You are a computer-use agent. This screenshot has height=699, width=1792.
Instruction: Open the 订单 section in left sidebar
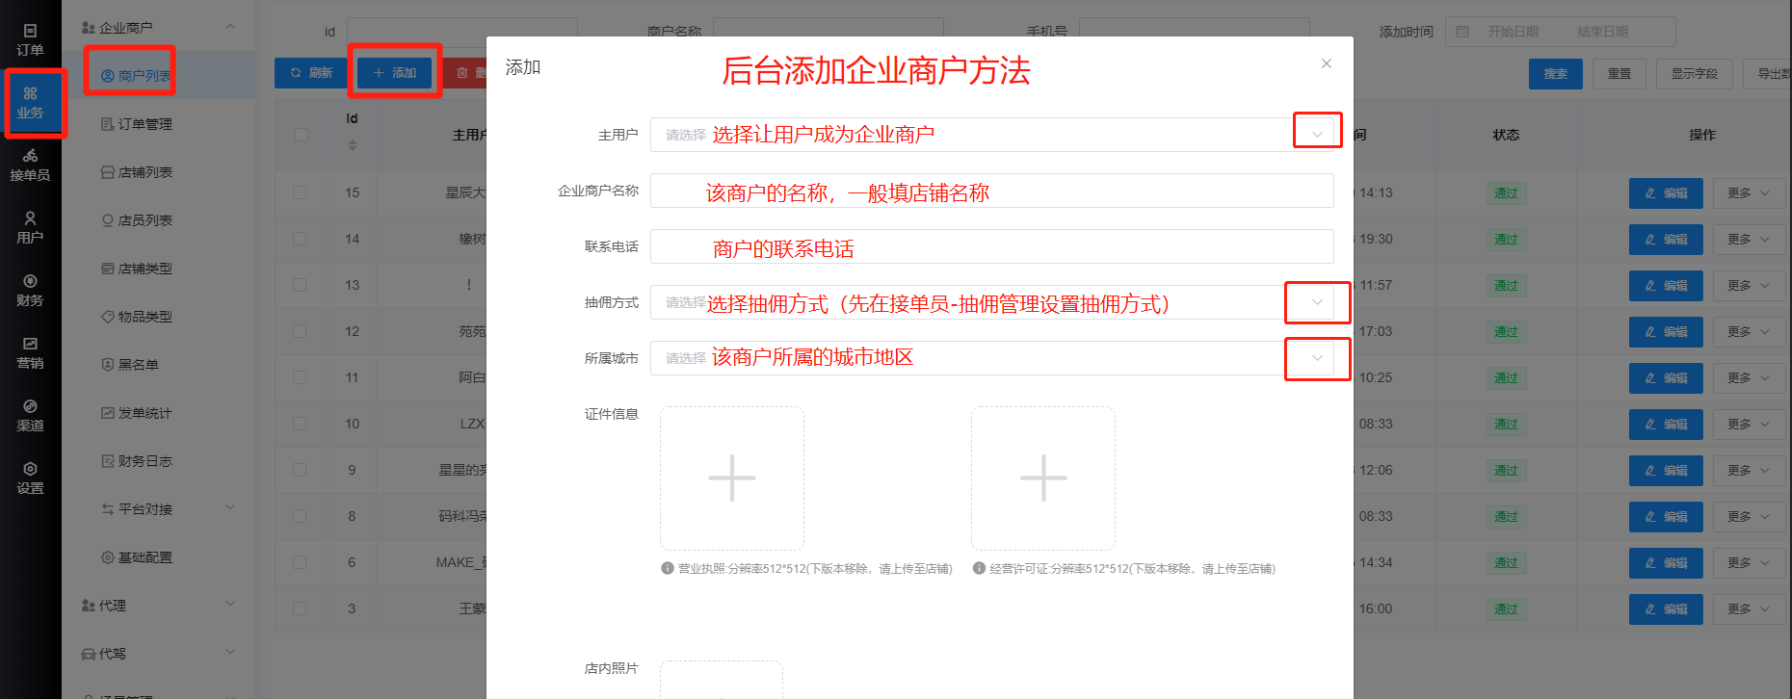pyautogui.click(x=30, y=40)
